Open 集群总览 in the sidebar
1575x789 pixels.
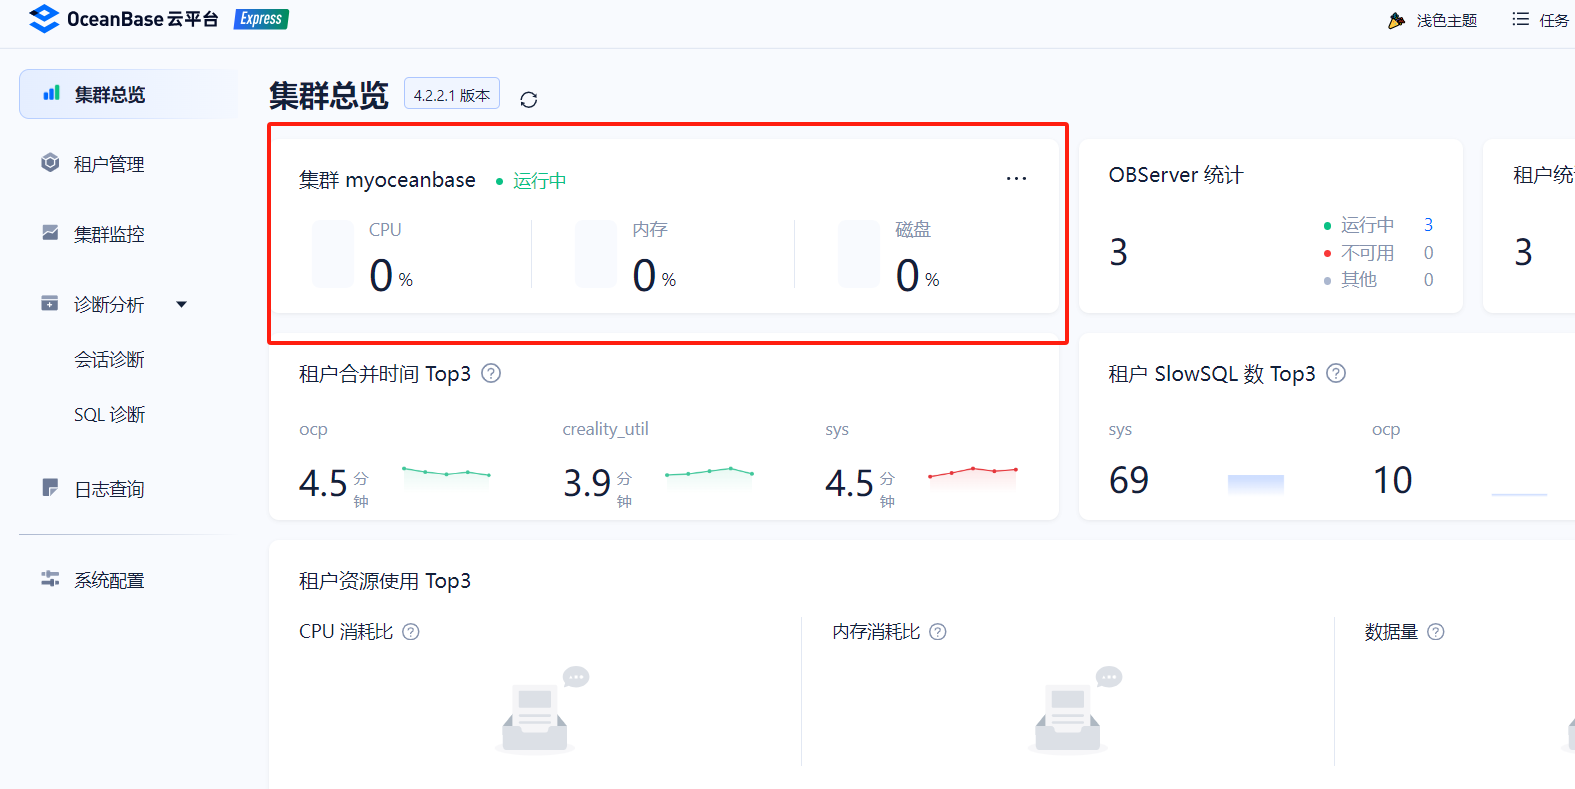coord(129,94)
